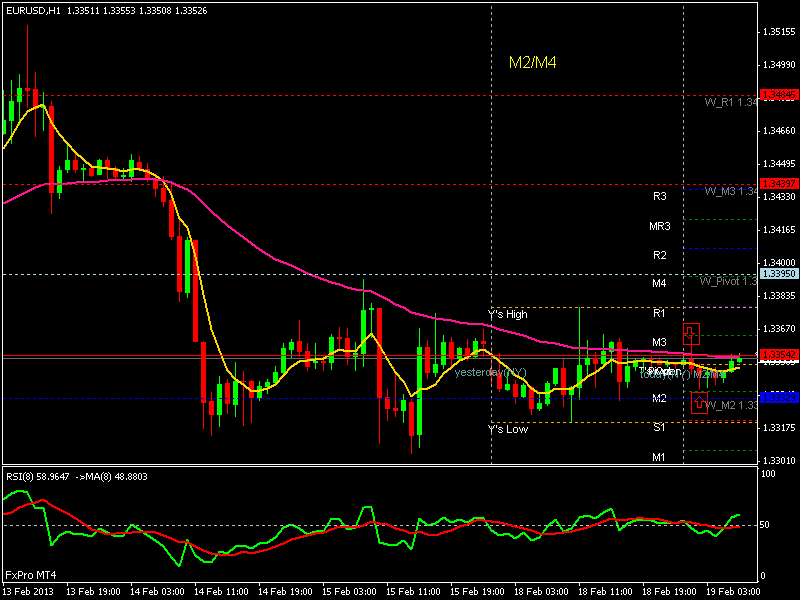800x600 pixels.
Task: Click the red up arrow signal near M2
Action: pos(699,403)
